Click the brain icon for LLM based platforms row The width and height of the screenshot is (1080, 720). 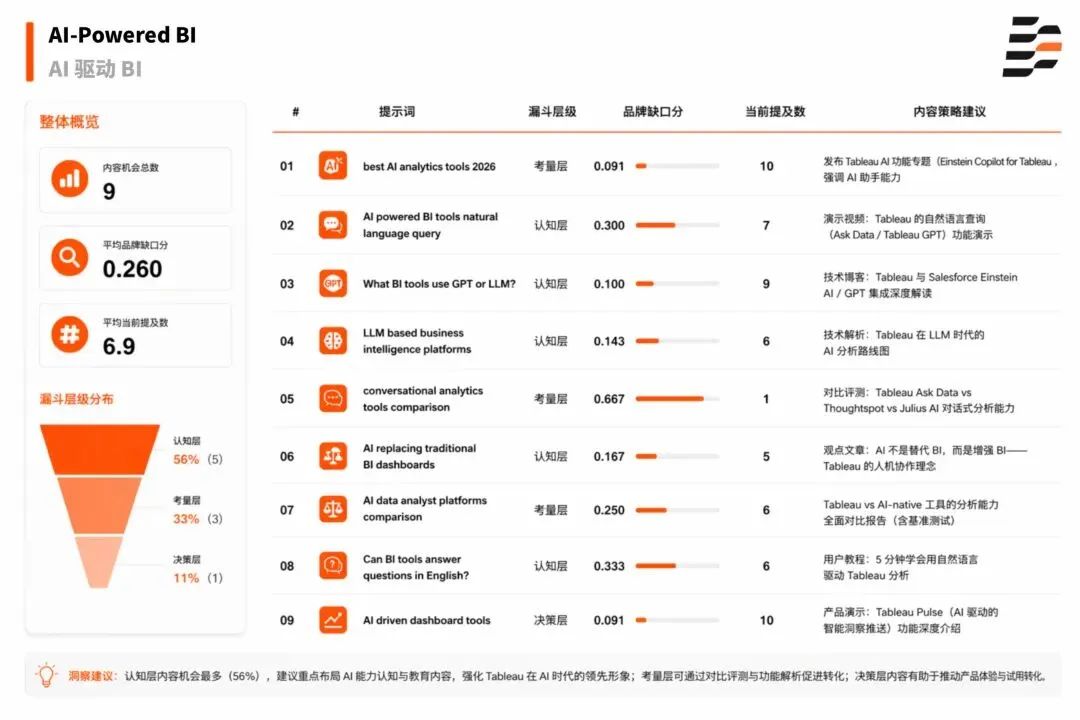point(333,340)
